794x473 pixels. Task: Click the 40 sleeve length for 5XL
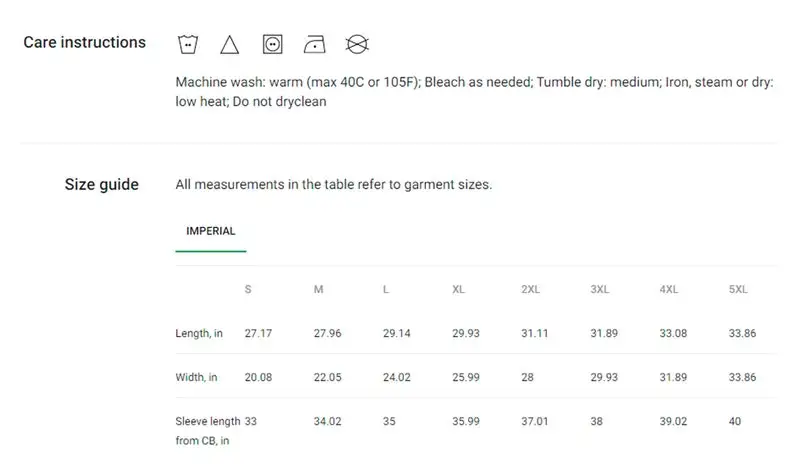pos(735,421)
